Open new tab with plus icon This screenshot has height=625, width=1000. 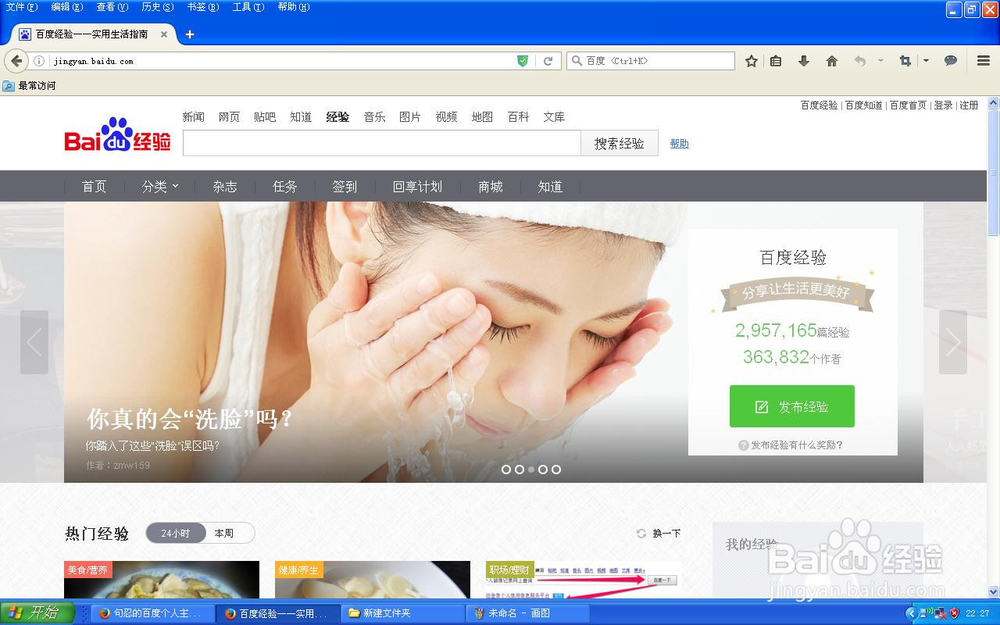(x=189, y=34)
